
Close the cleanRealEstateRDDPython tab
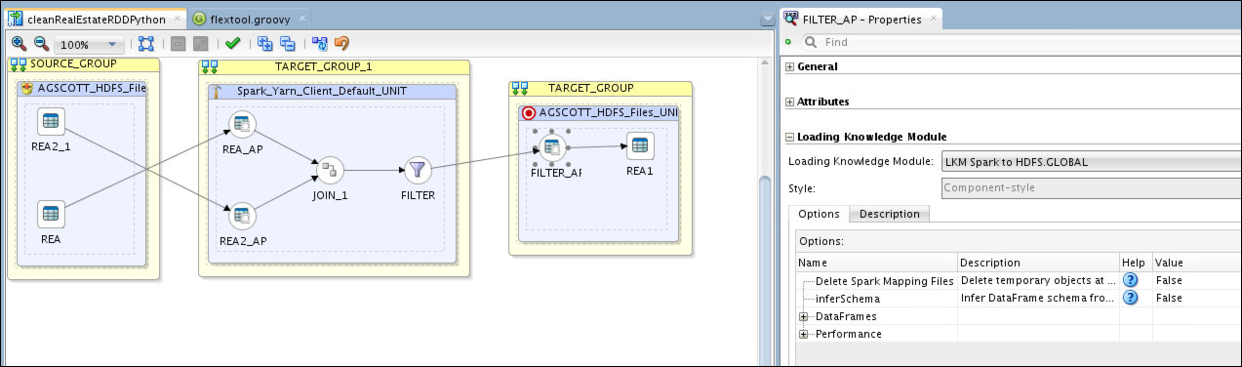177,19
